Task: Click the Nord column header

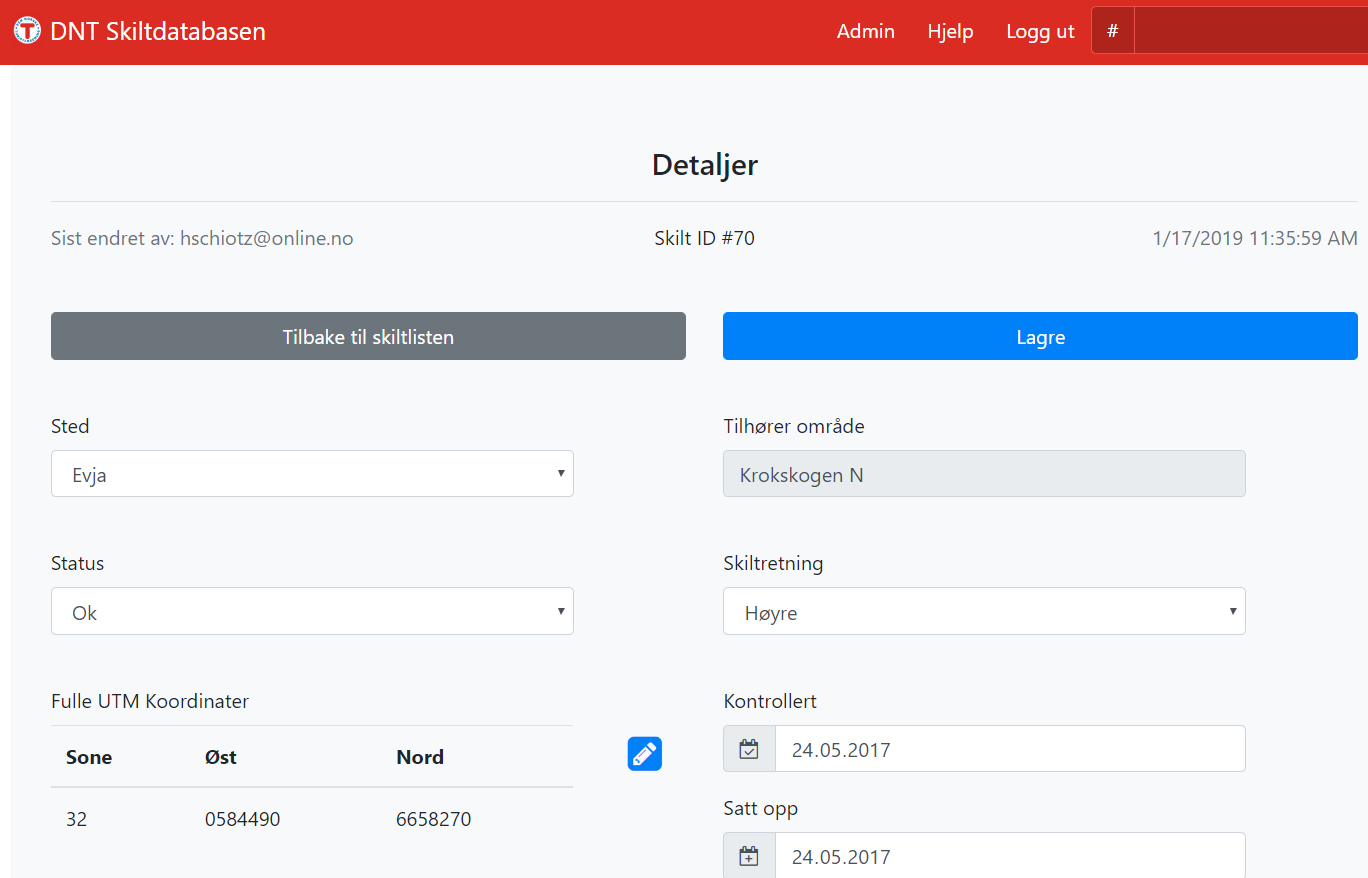Action: 420,757
